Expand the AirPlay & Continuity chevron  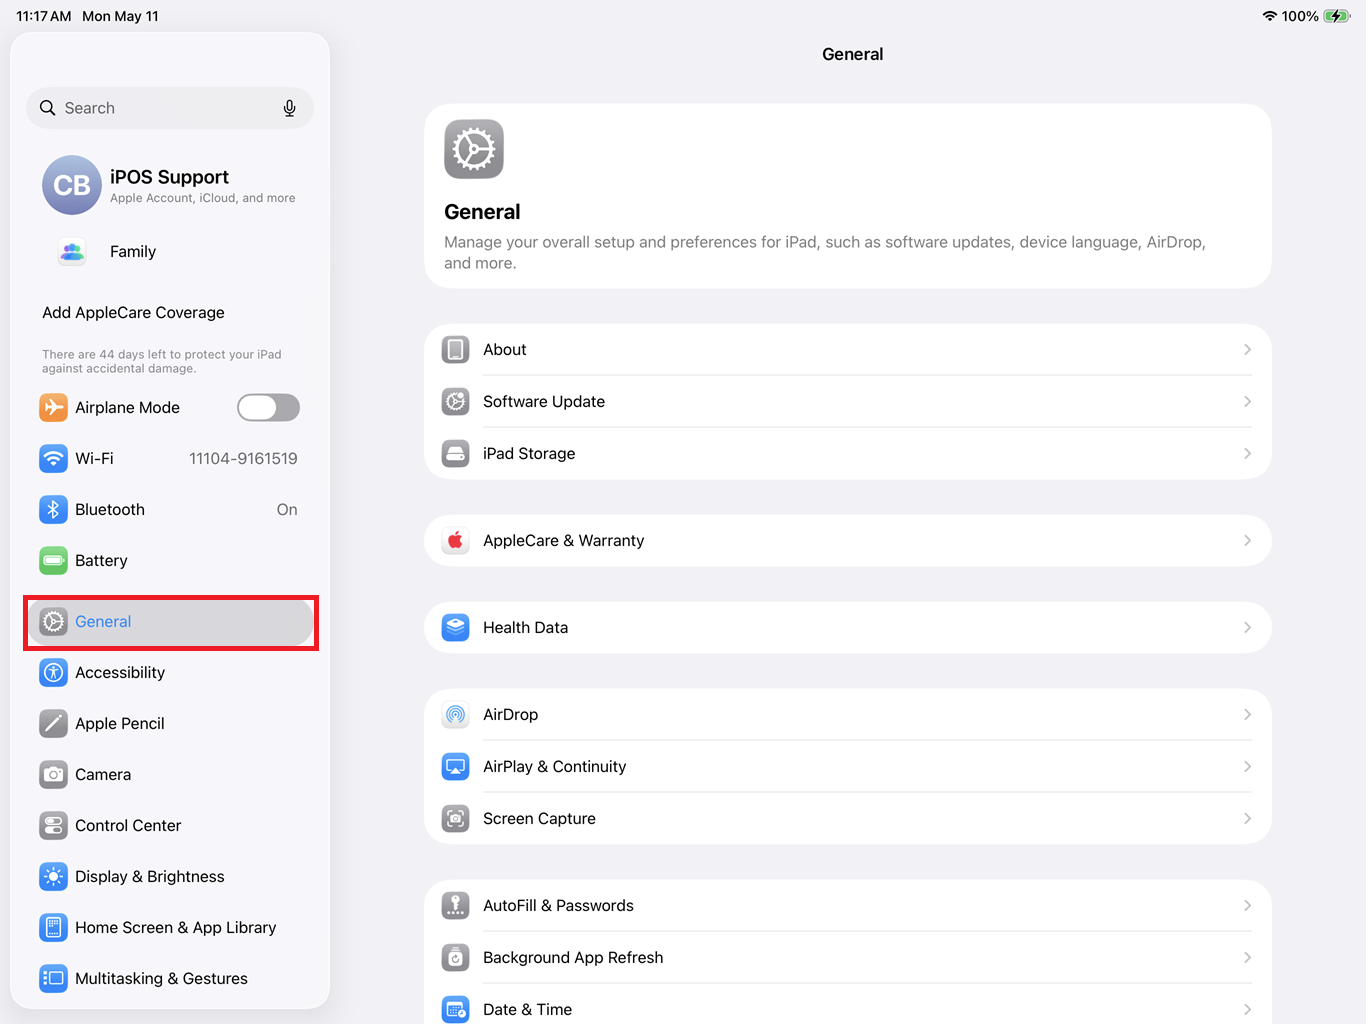[1247, 766]
